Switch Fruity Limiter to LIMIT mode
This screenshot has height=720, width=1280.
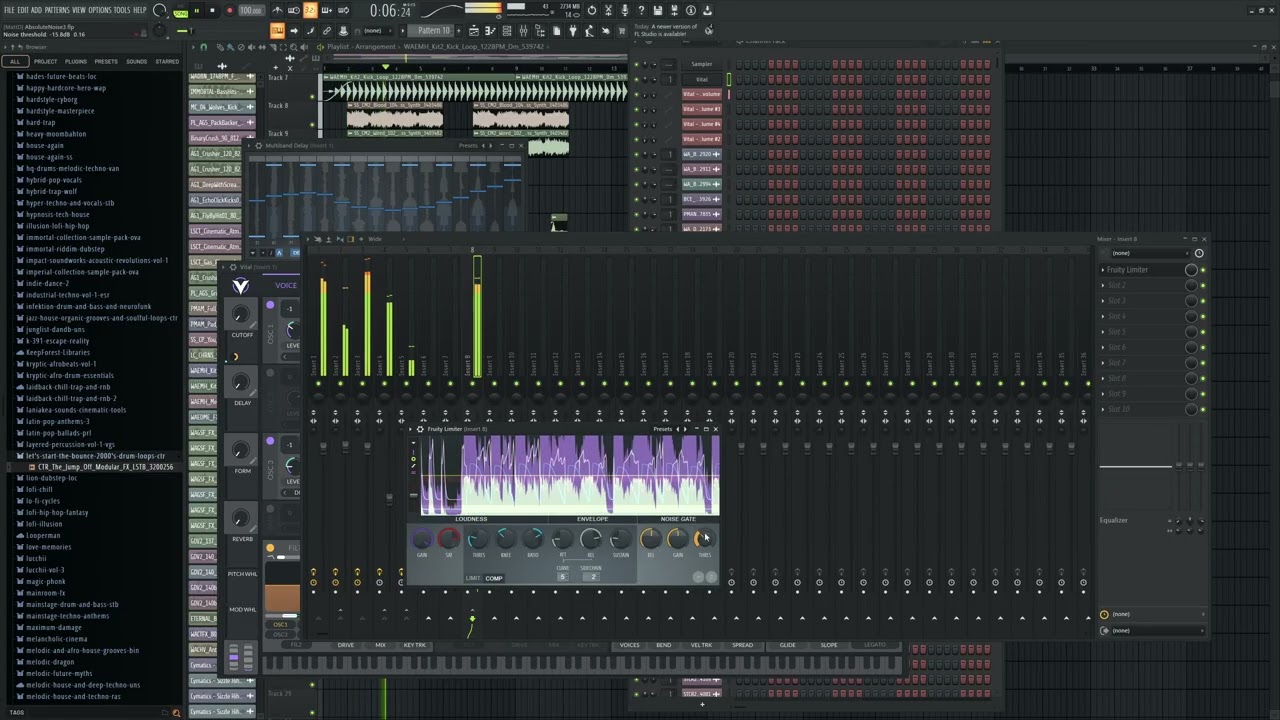[473, 578]
